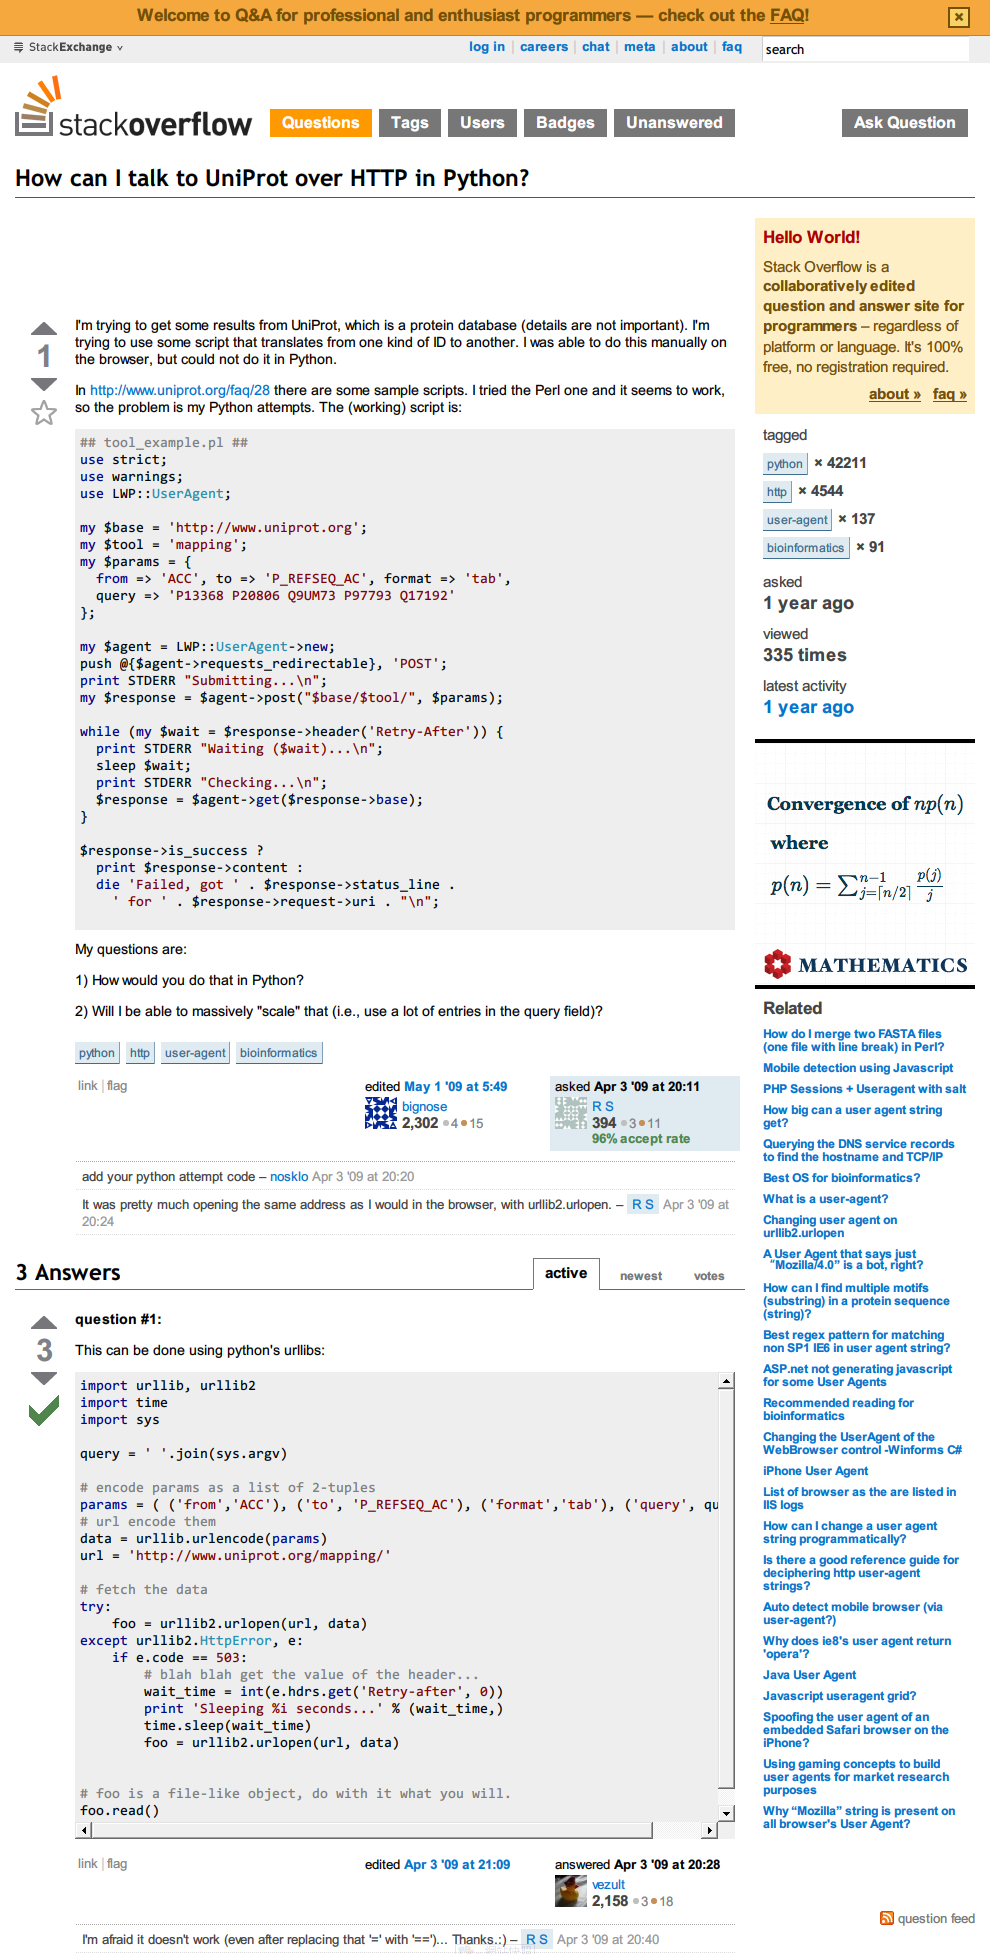Open the question feed RSS icon
The height and width of the screenshot is (1954, 990).
point(886,1918)
